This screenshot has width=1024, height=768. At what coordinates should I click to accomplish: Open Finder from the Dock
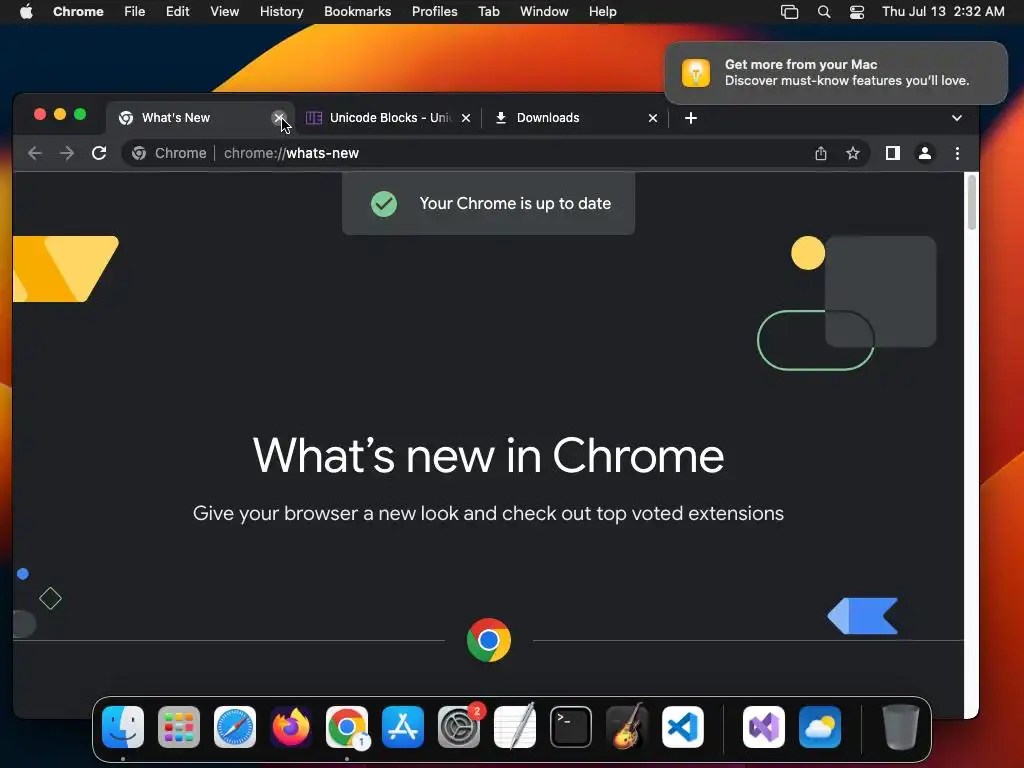pos(123,727)
